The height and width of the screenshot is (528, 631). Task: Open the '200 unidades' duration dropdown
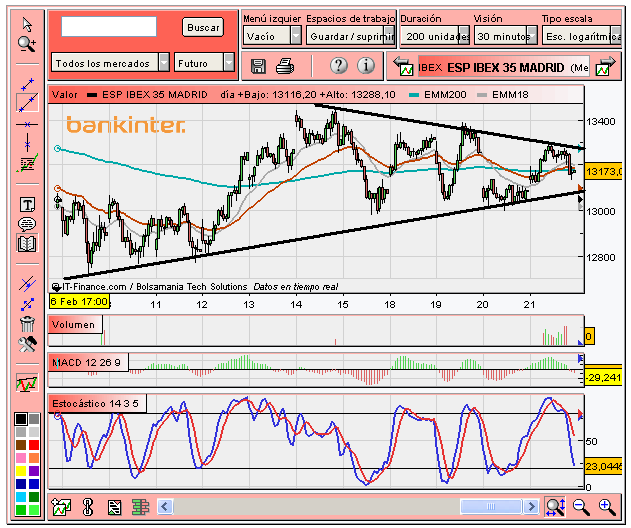435,36
